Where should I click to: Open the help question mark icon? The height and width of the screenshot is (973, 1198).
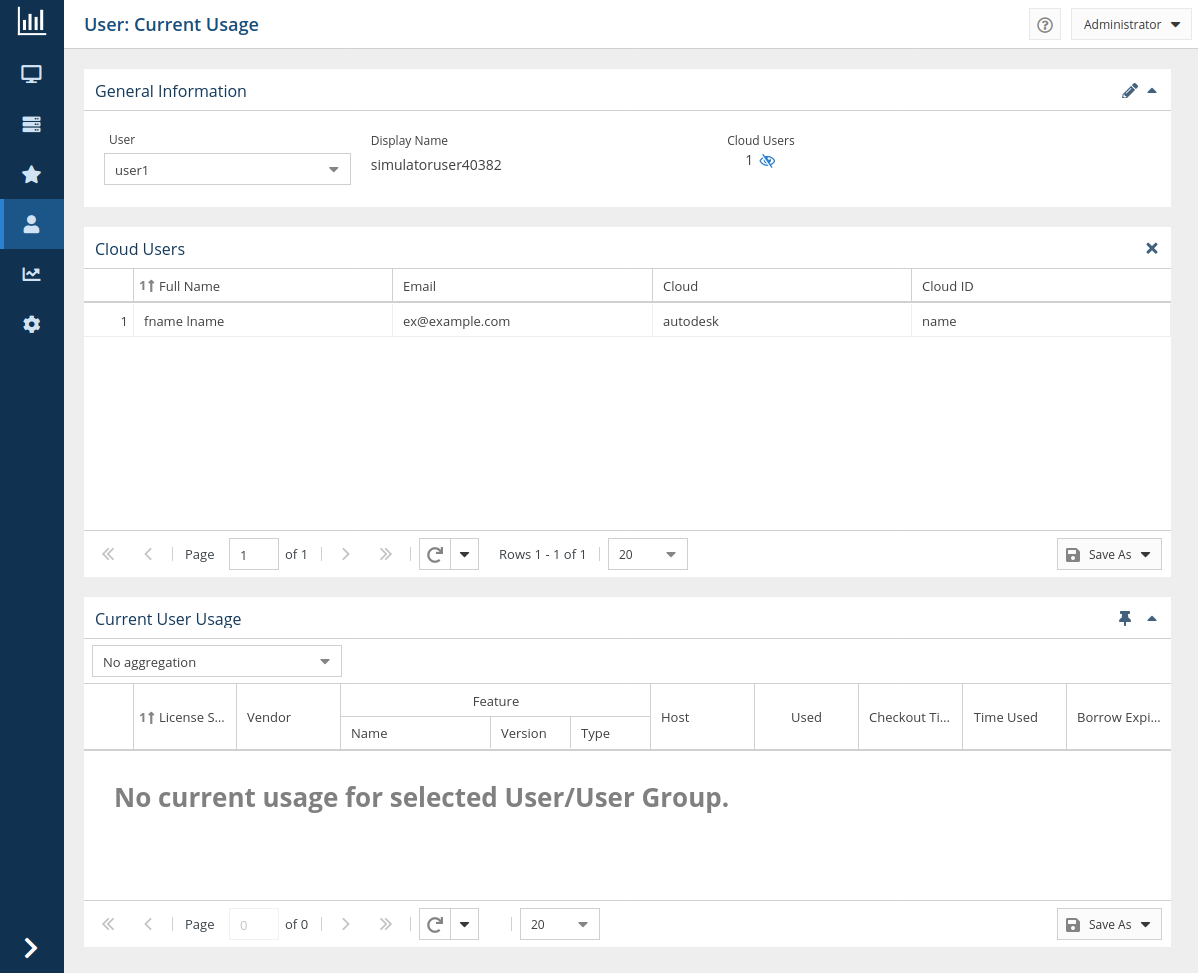1044,25
